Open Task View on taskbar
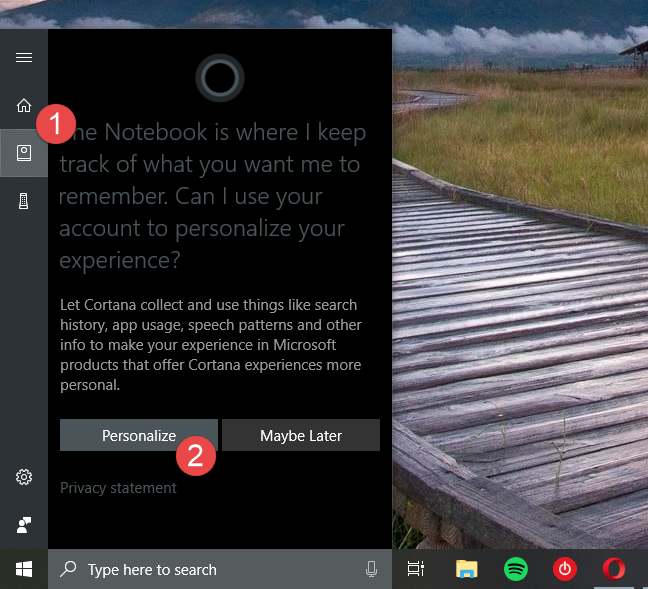The height and width of the screenshot is (589, 648). coord(416,569)
